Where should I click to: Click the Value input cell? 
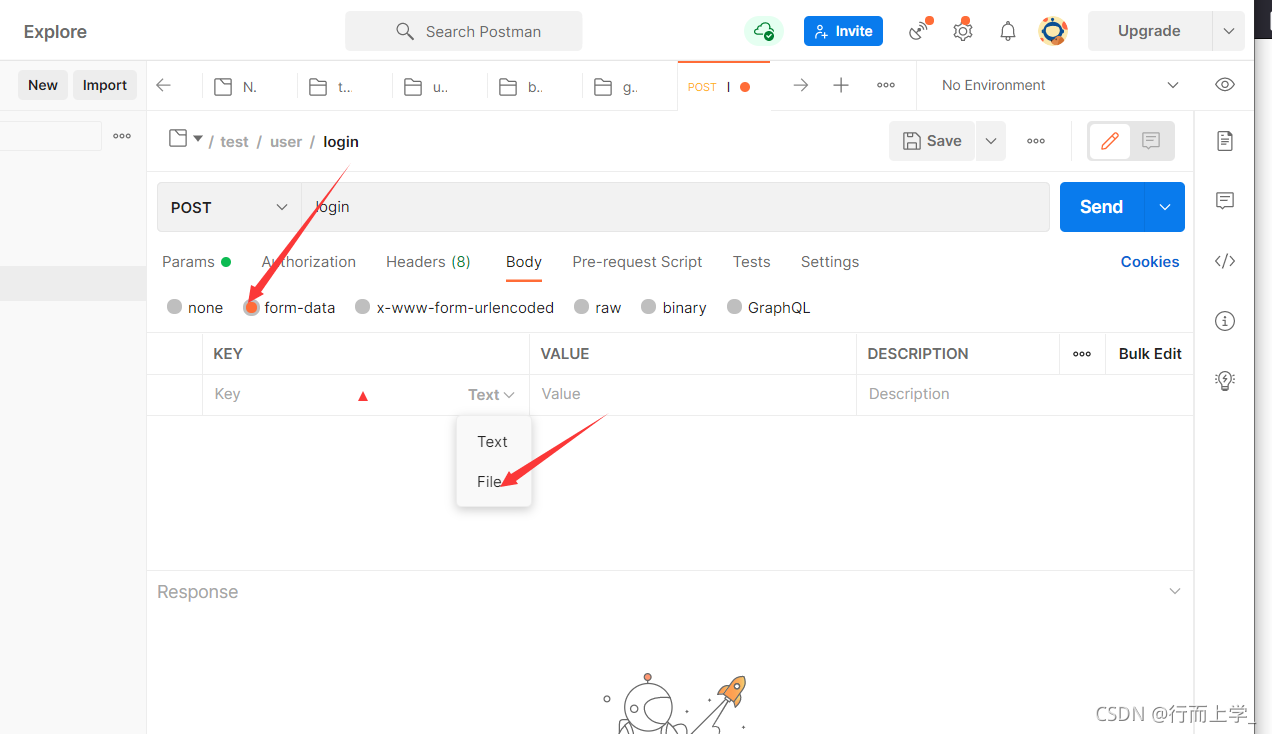pyautogui.click(x=693, y=395)
